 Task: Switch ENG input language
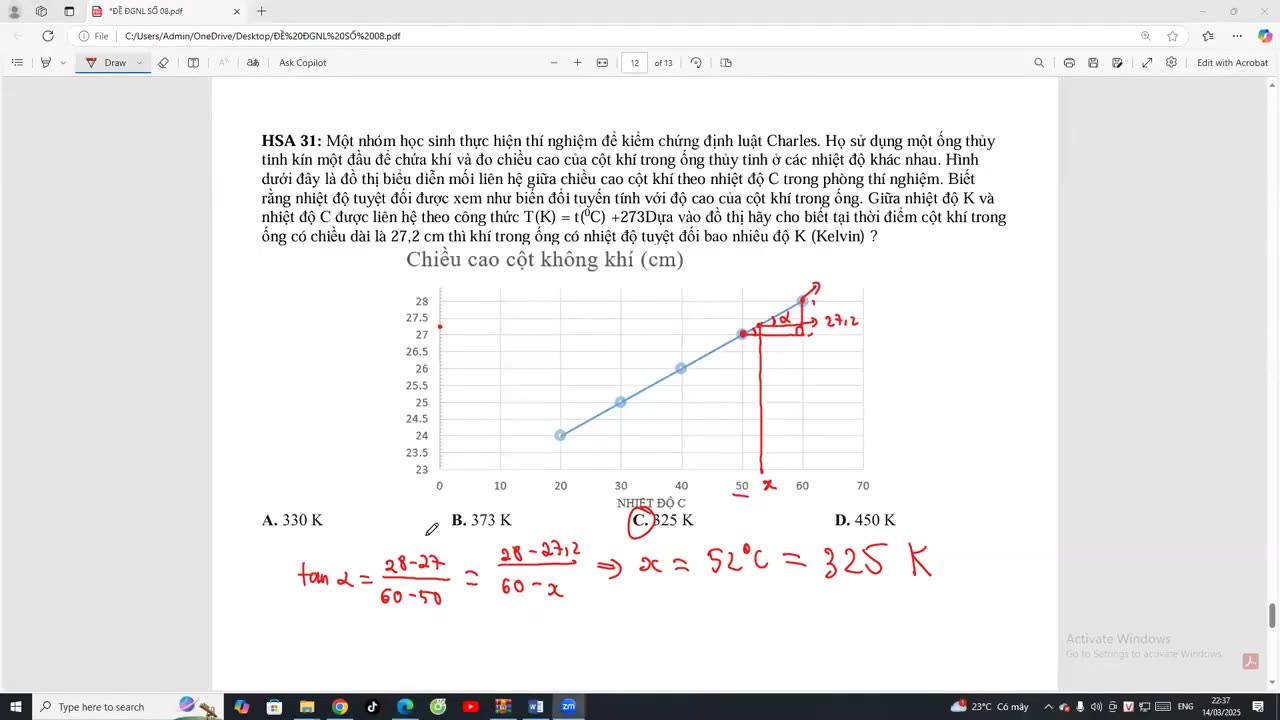(x=1185, y=707)
